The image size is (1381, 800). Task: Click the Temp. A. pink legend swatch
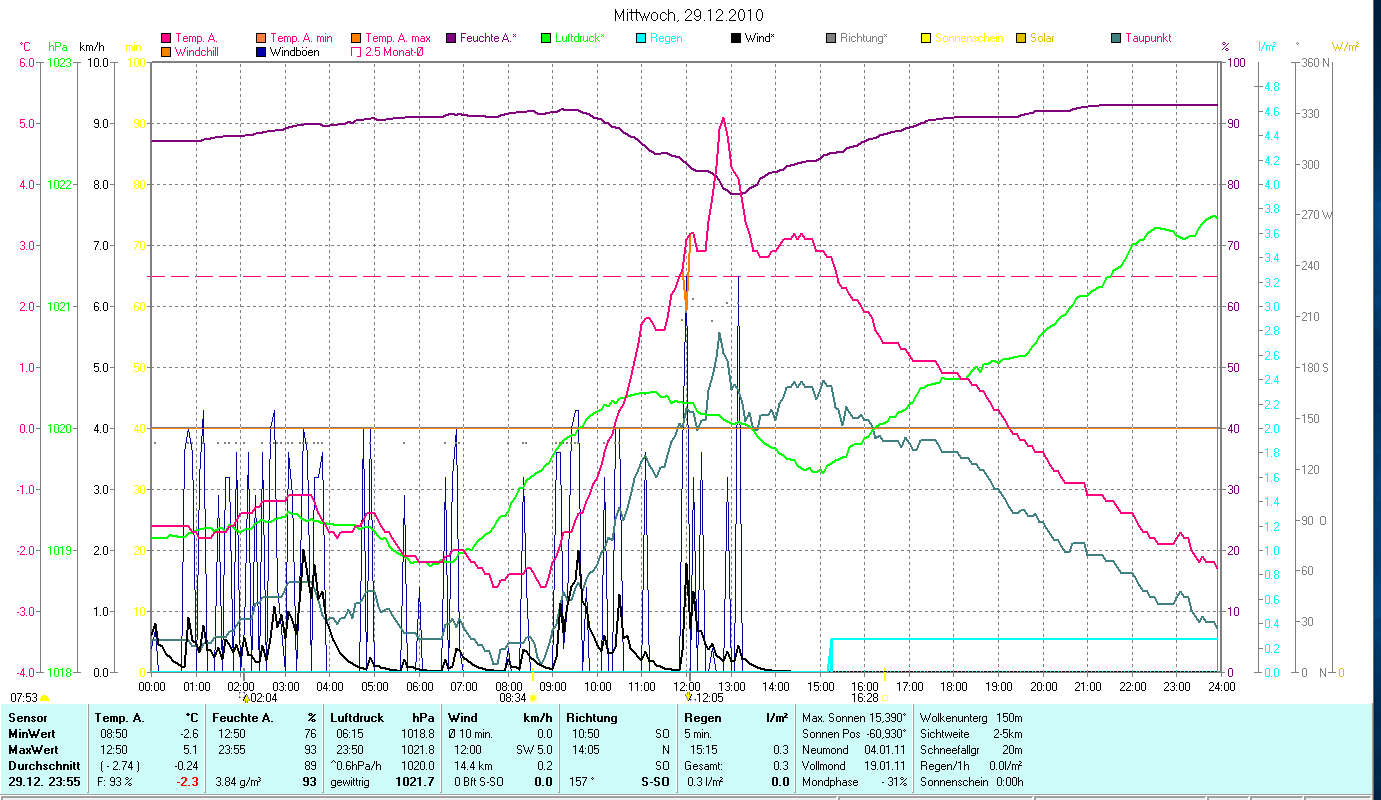(166, 38)
